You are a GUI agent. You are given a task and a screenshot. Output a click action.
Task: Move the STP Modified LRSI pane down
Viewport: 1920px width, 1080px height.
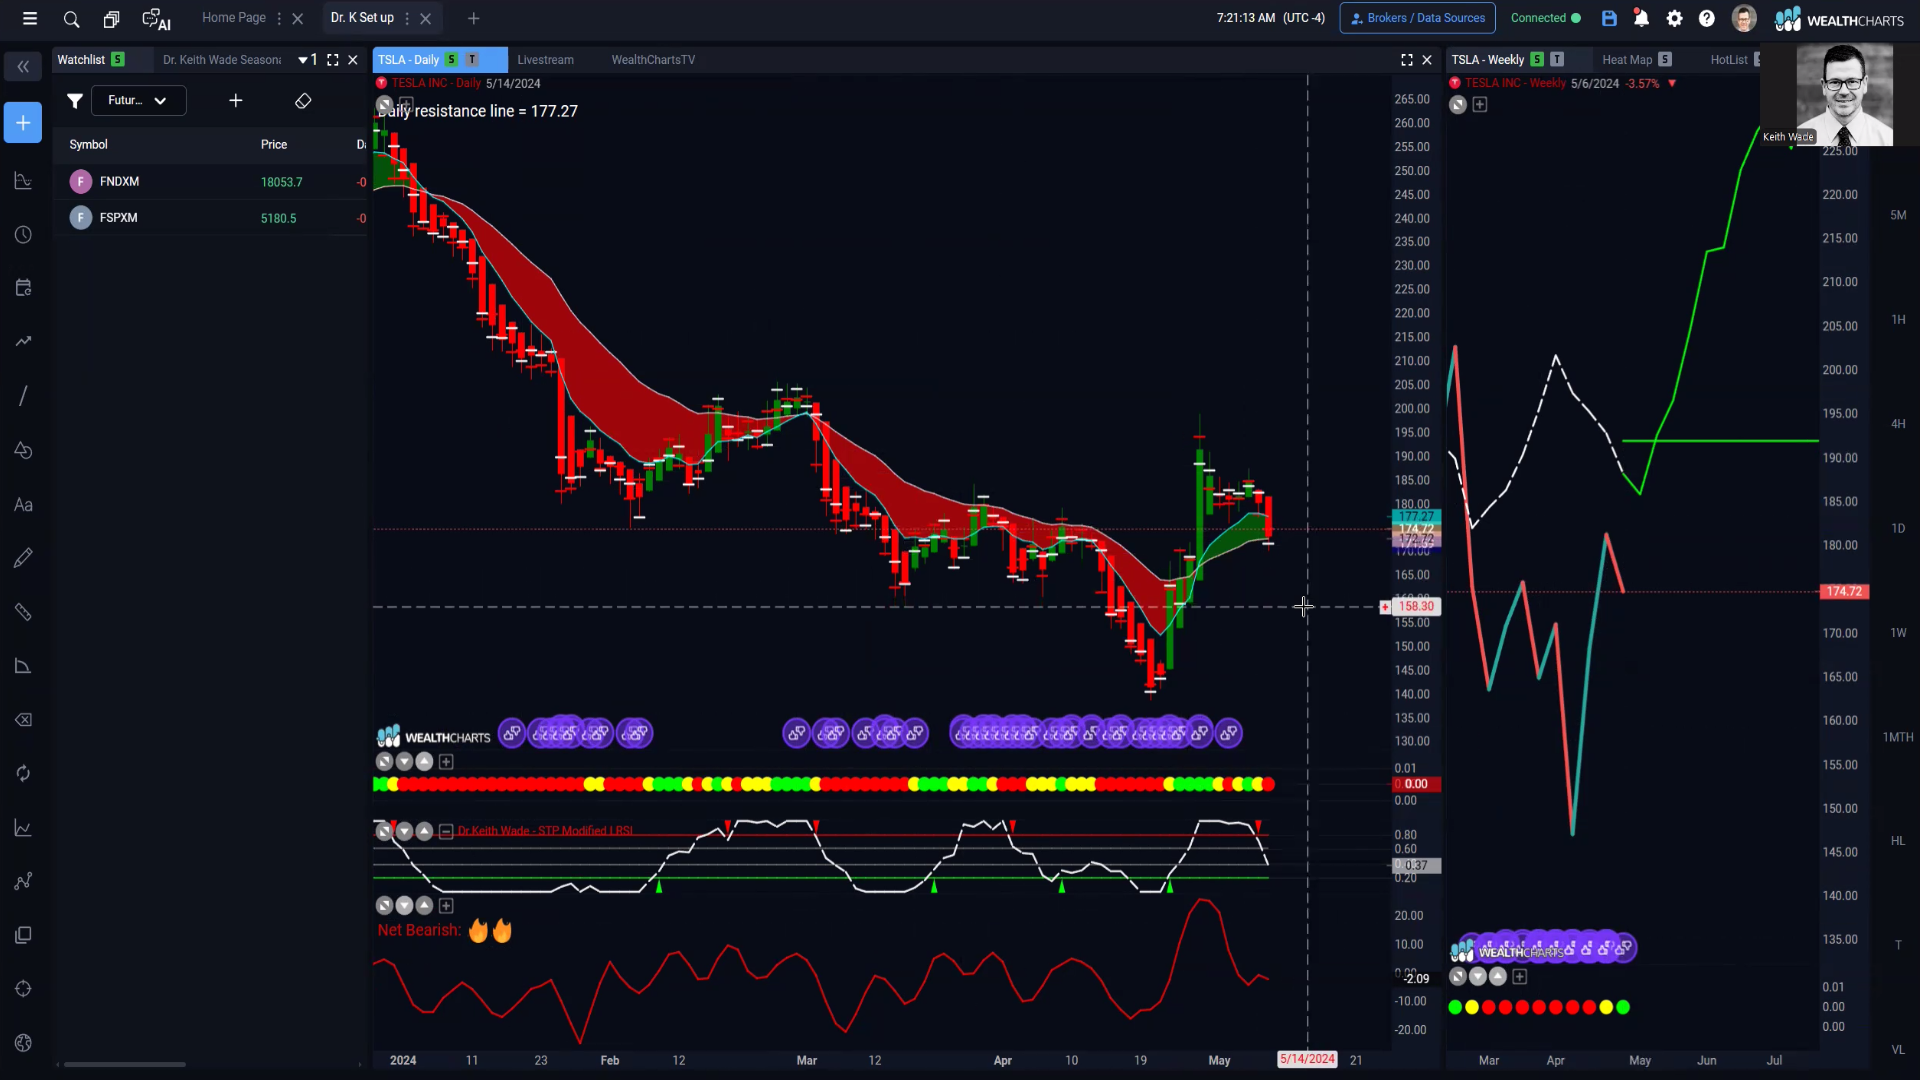click(404, 831)
